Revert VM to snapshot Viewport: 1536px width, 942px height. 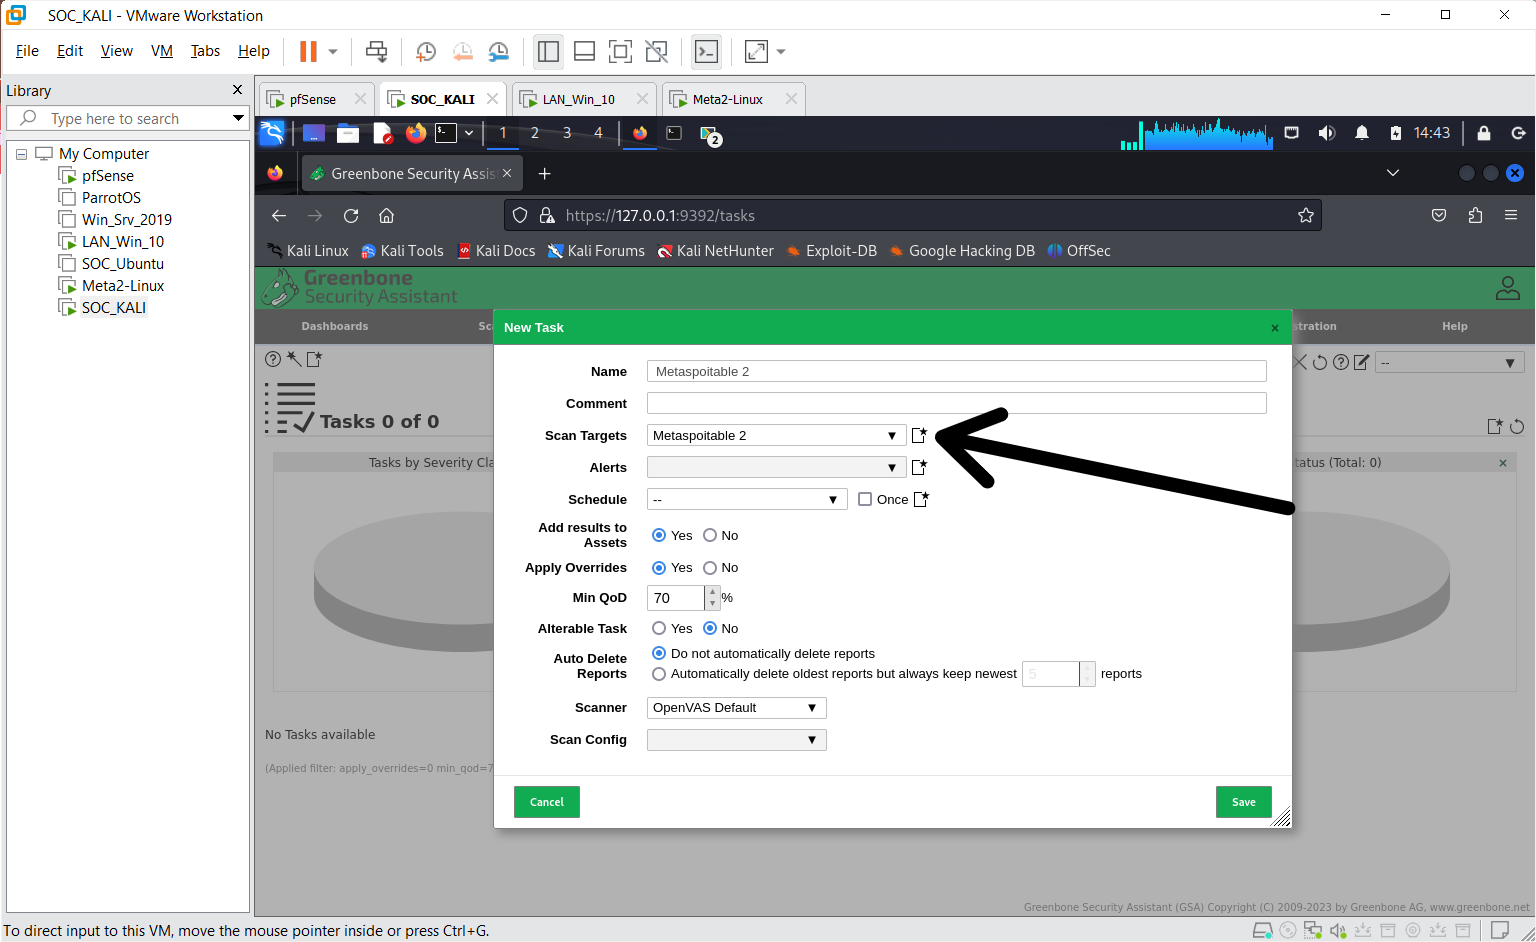pos(462,51)
